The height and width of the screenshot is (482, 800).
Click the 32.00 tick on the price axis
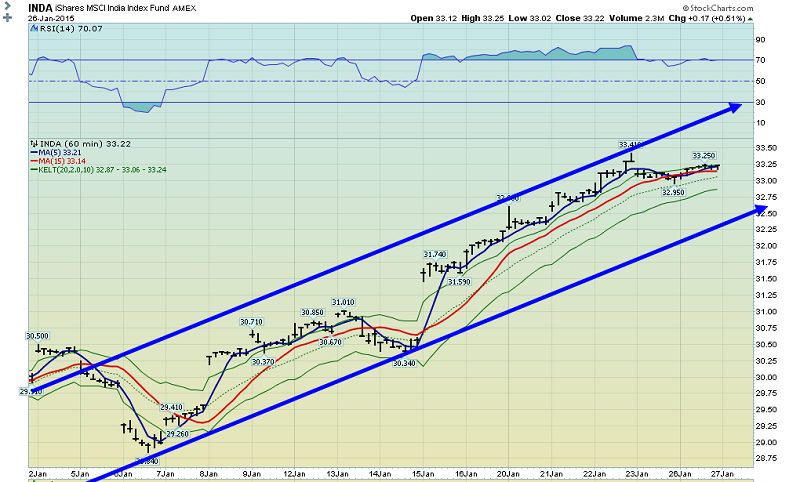point(766,246)
